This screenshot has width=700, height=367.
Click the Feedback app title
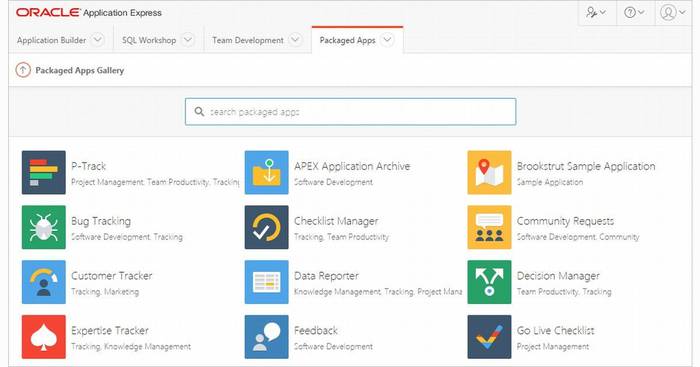316,330
